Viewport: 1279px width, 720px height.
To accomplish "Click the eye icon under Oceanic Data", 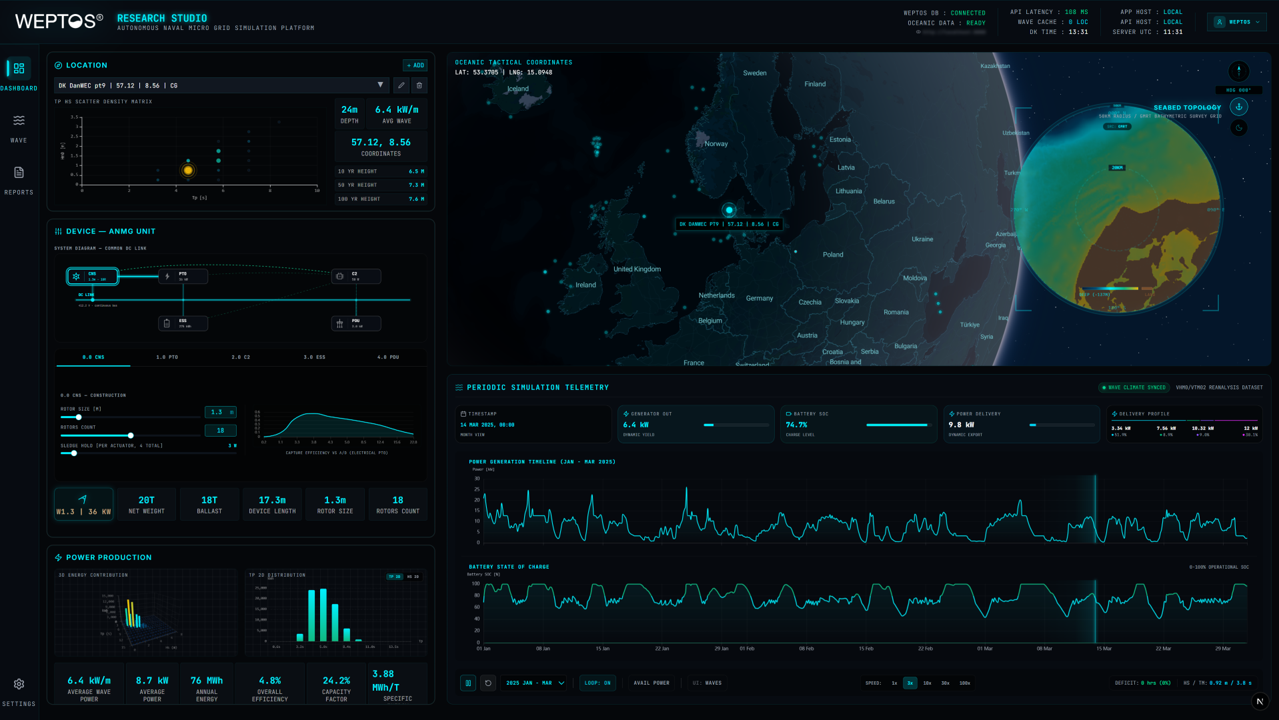I will 919,32.
